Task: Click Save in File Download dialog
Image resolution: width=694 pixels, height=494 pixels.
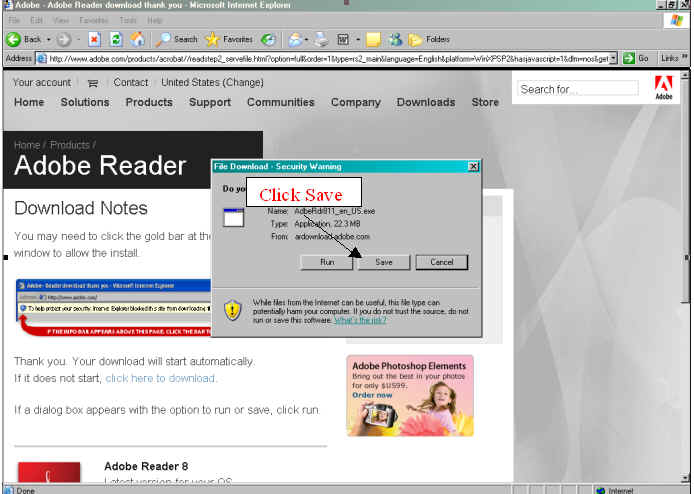Action: coord(383,262)
